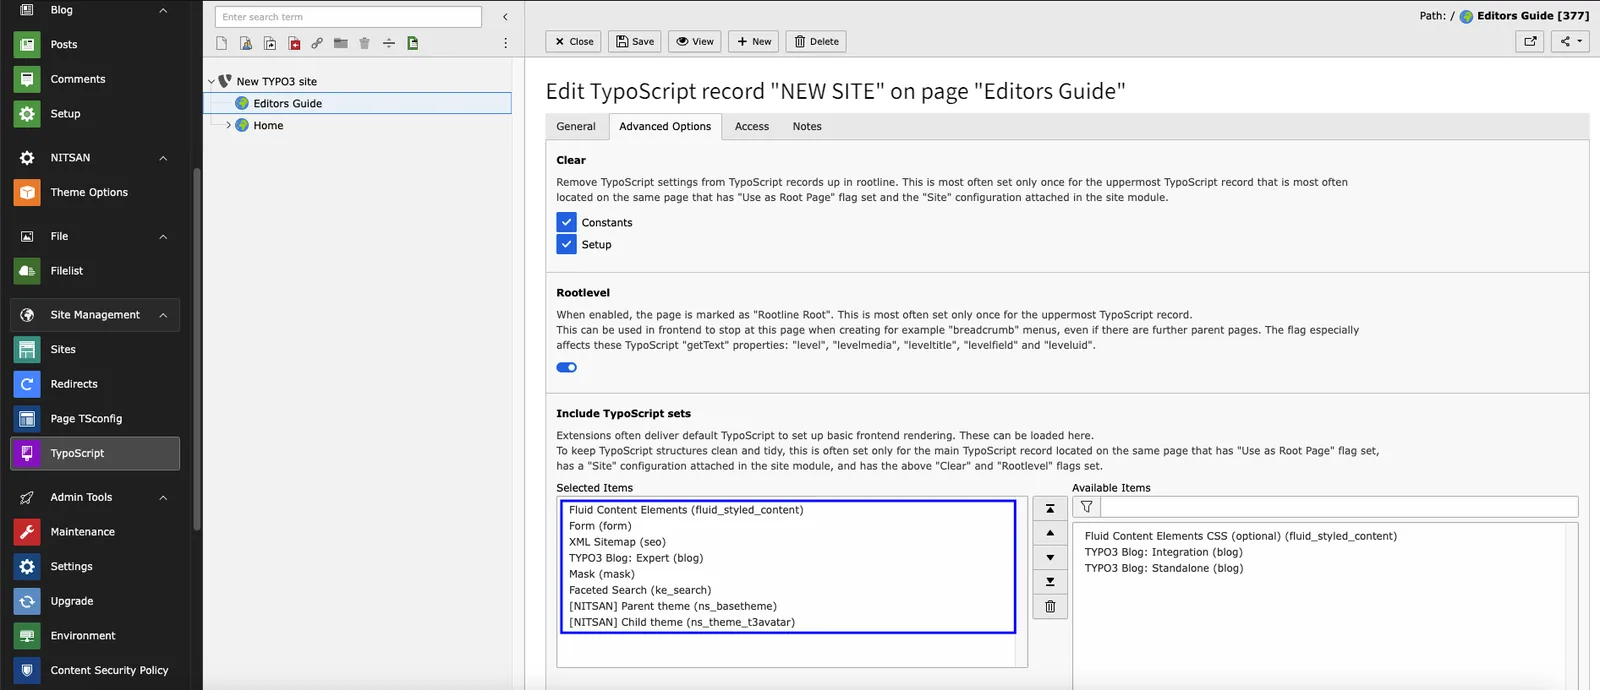Select 'XML Sitemap (seo)' in Selected Items
Image resolution: width=1600 pixels, height=690 pixels.
pos(617,542)
